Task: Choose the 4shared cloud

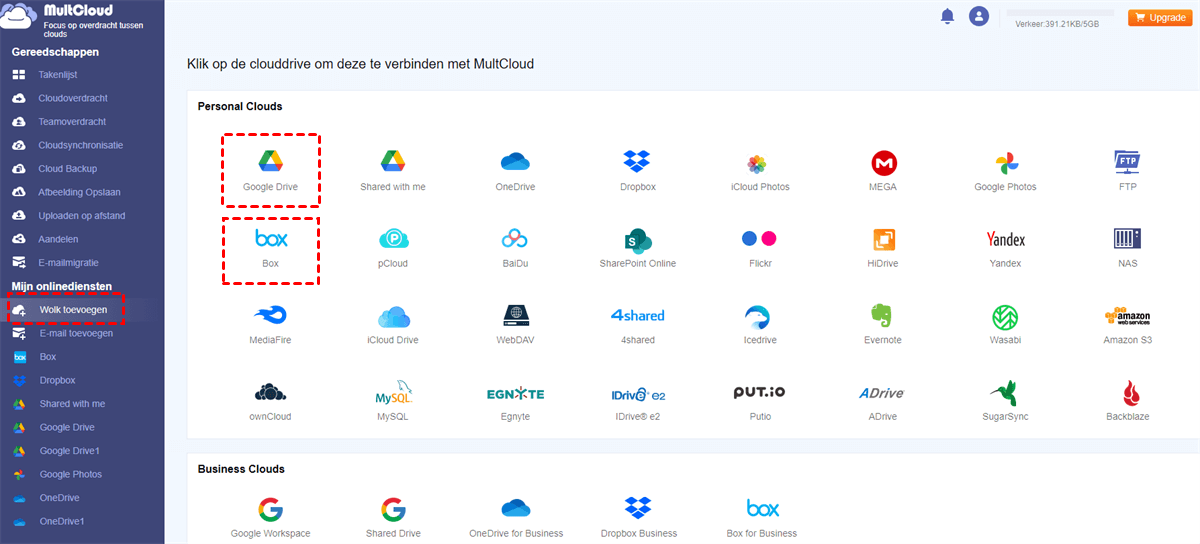Action: [637, 324]
